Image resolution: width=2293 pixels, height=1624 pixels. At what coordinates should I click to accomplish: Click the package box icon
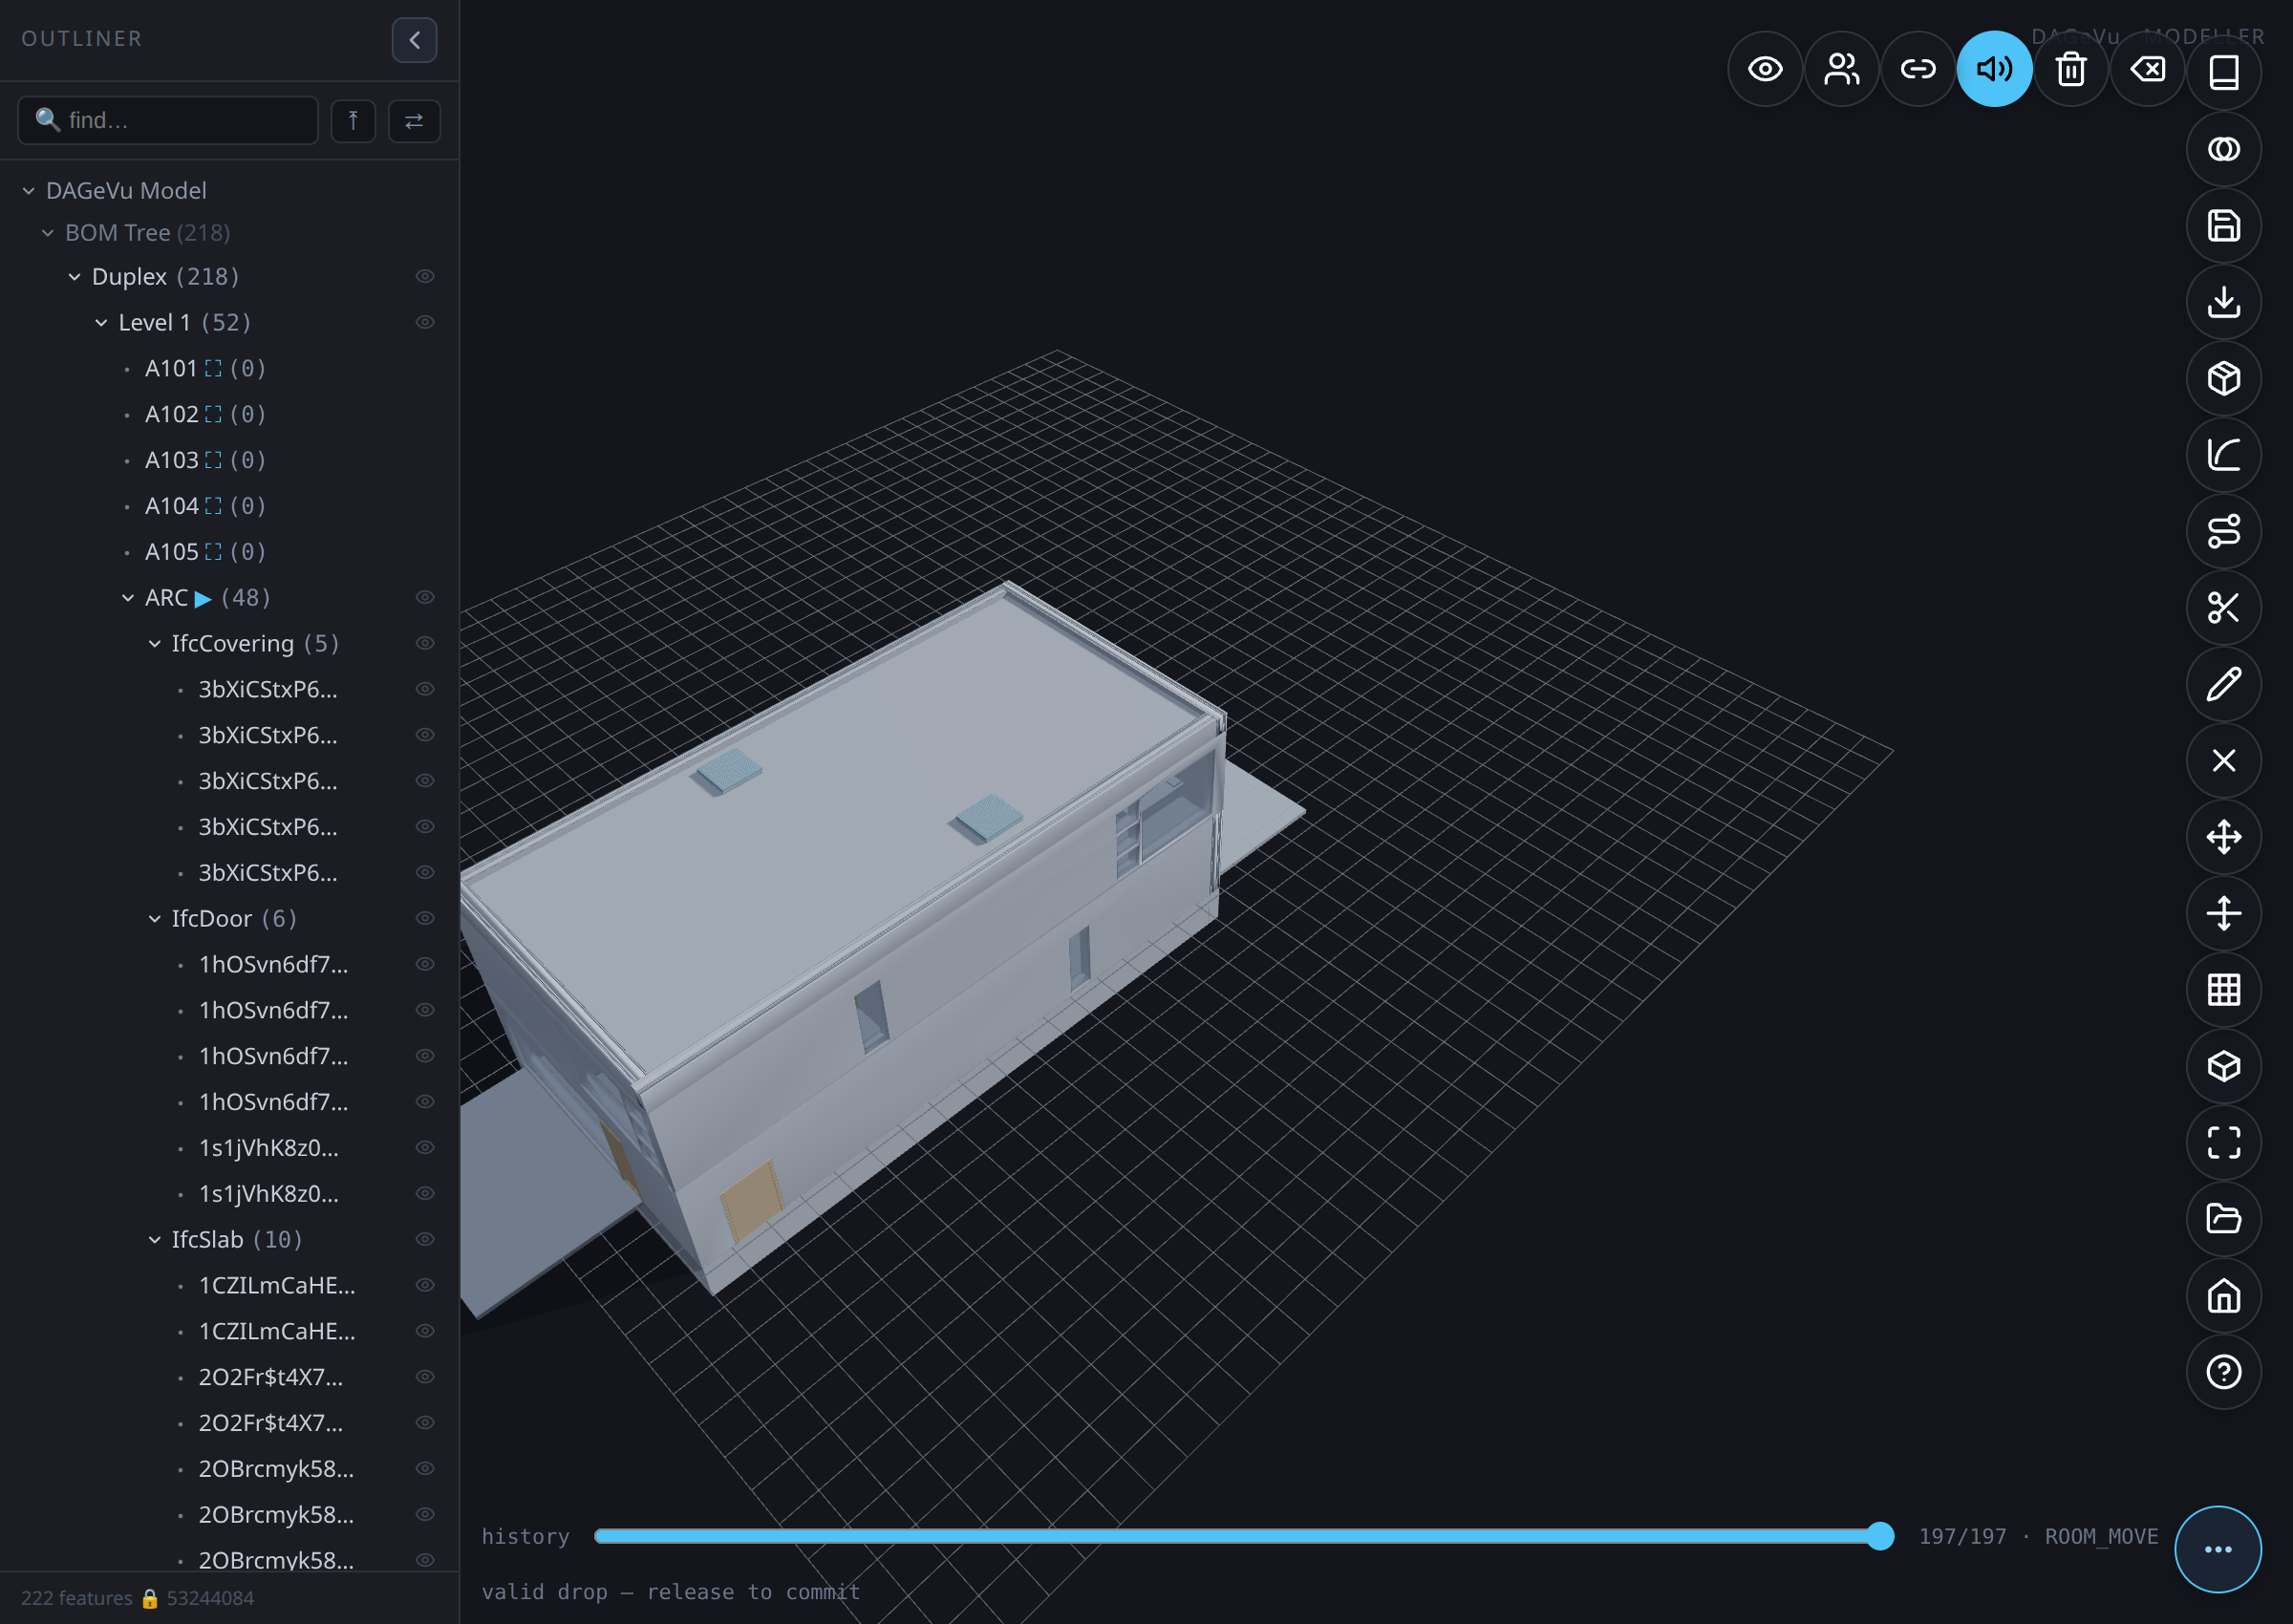pyautogui.click(x=2223, y=378)
